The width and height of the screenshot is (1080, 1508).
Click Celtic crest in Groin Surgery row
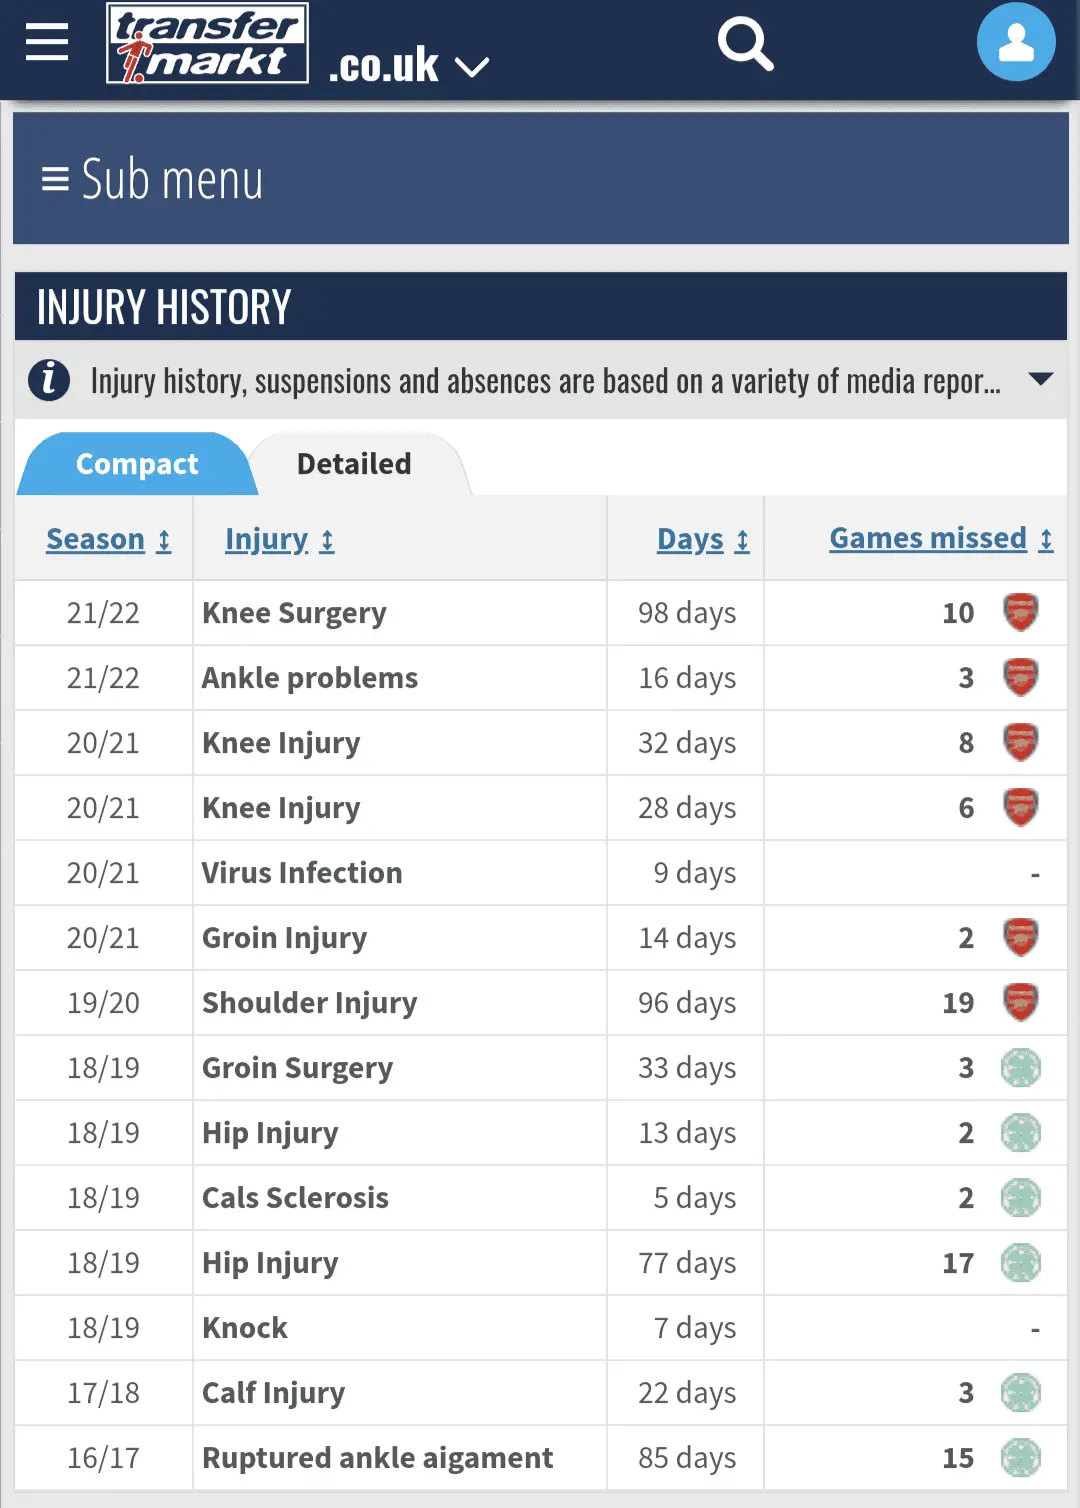point(1020,1067)
